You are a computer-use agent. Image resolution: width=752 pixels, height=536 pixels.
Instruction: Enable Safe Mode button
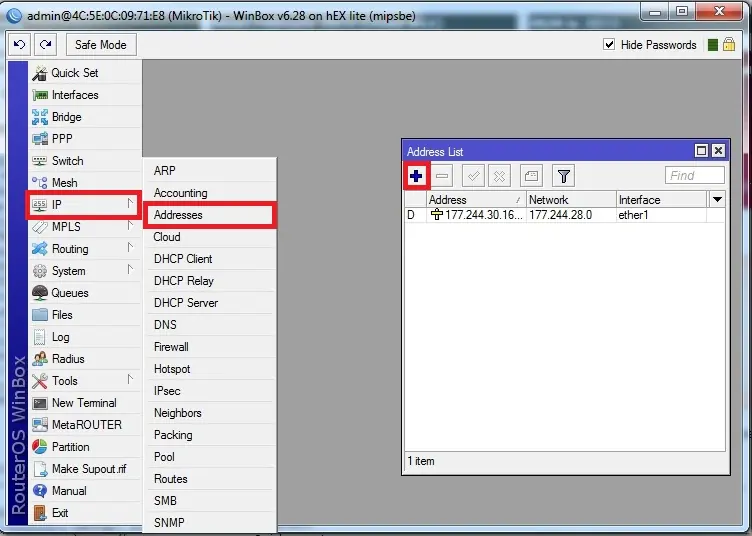pyautogui.click(x=101, y=45)
